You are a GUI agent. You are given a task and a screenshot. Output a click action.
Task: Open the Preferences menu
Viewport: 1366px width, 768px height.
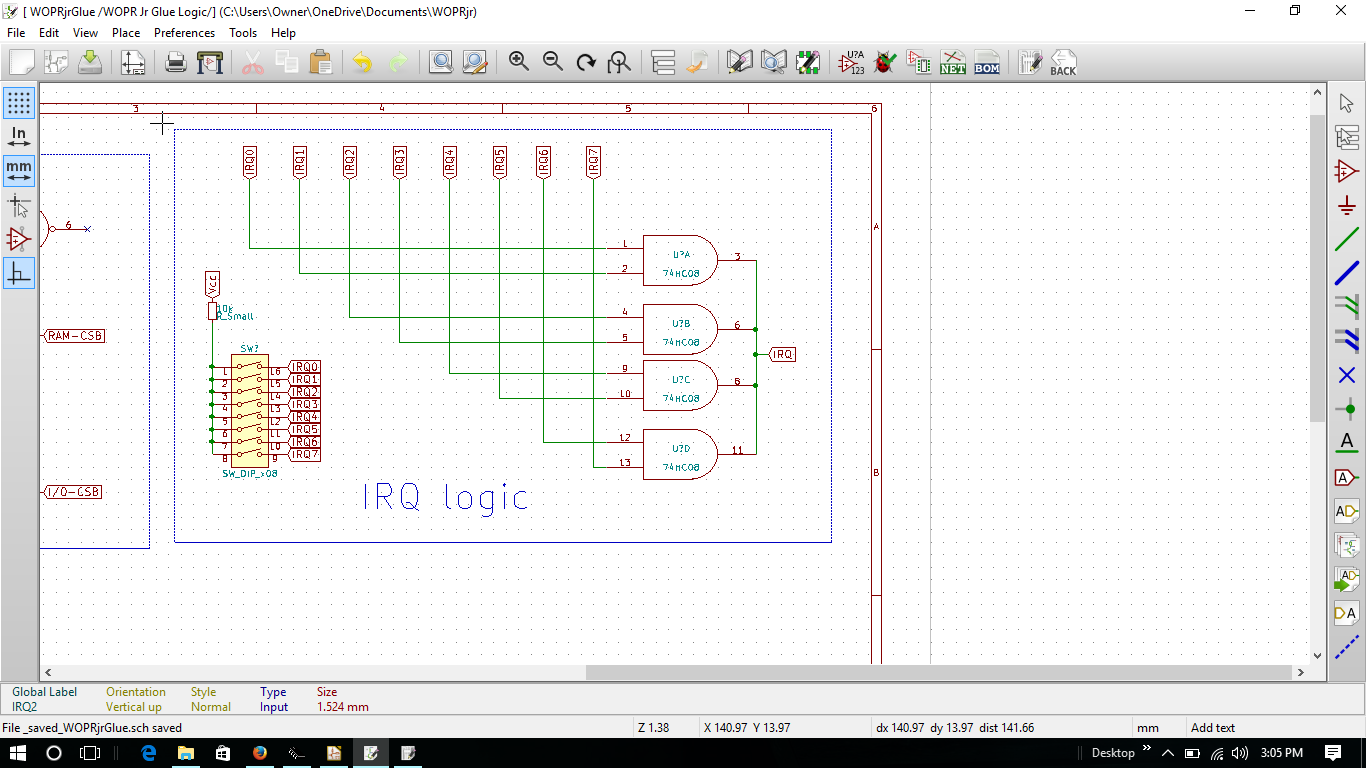pos(184,33)
